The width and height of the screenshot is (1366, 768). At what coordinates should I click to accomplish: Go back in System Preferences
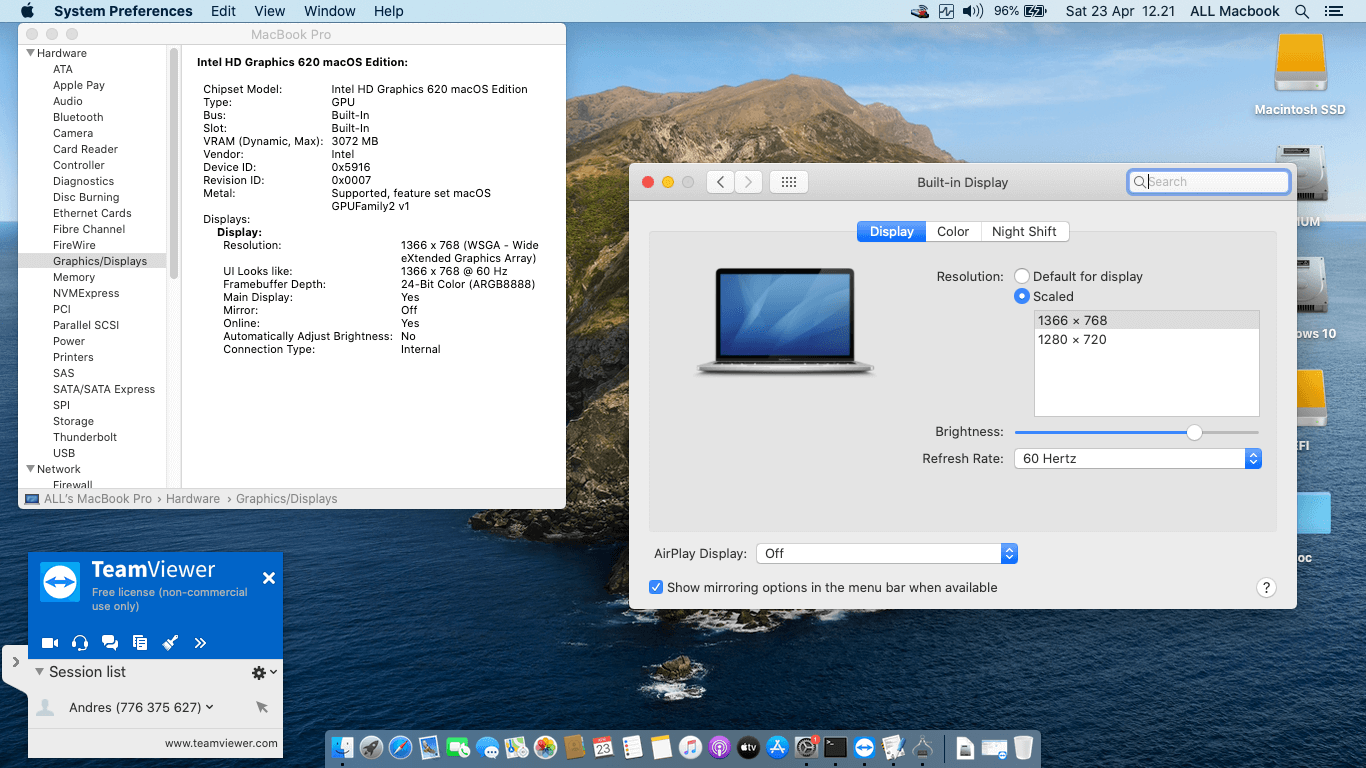coord(720,182)
